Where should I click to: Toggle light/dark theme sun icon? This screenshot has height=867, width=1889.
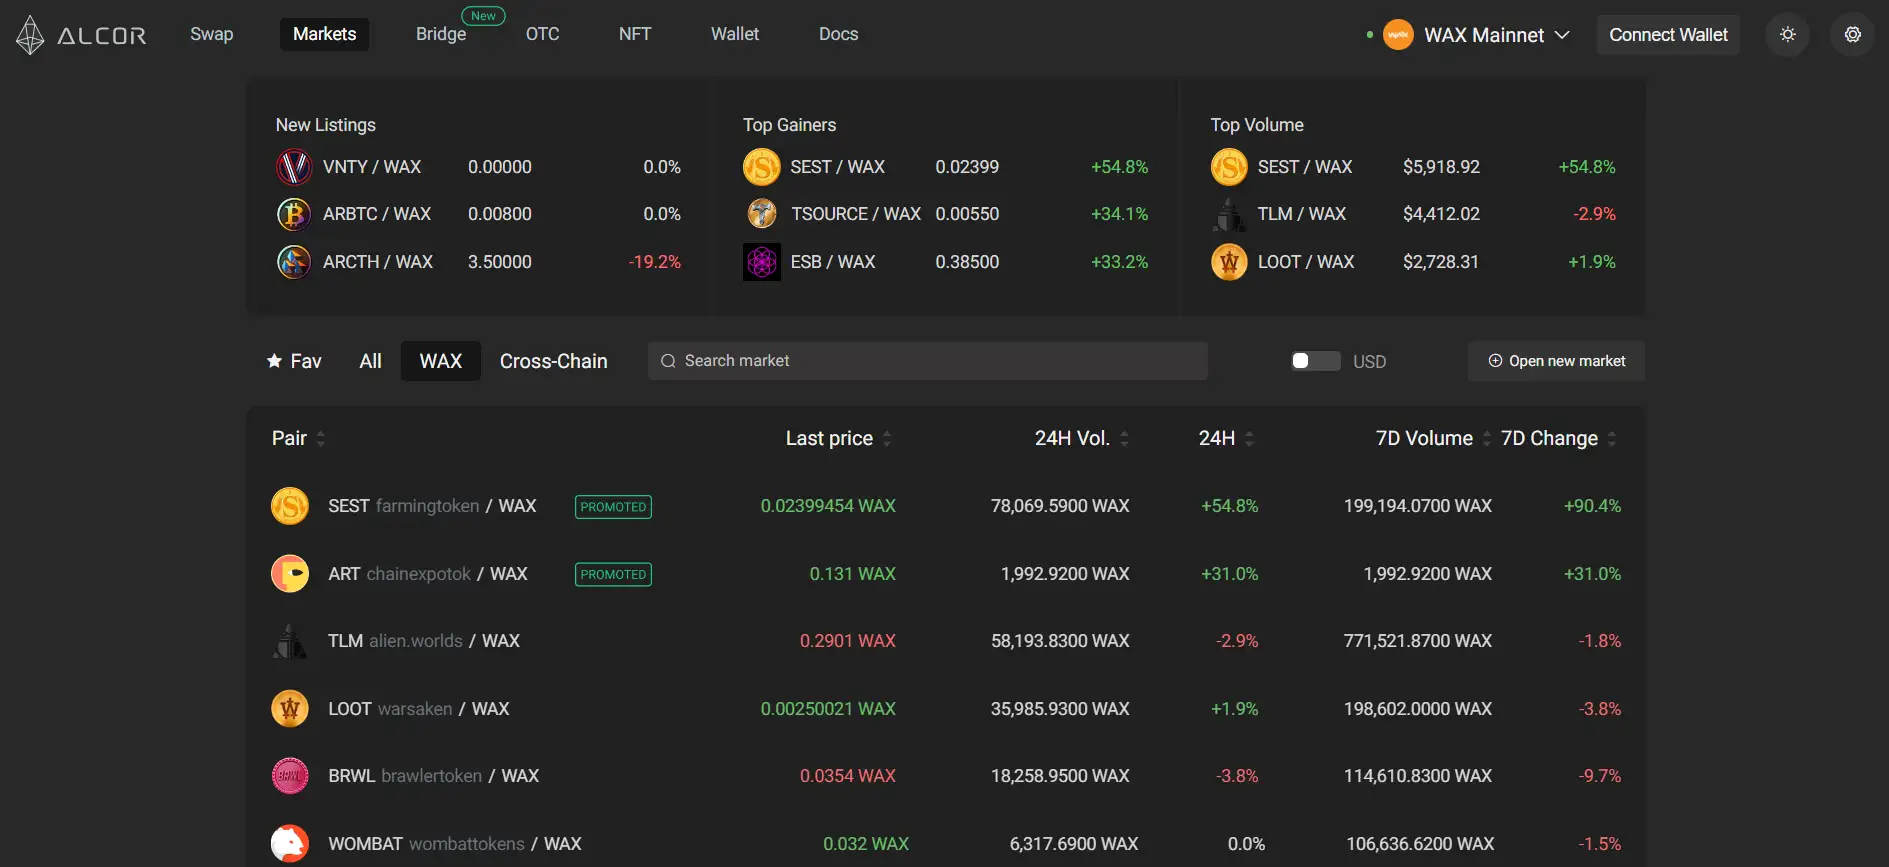pos(1787,35)
